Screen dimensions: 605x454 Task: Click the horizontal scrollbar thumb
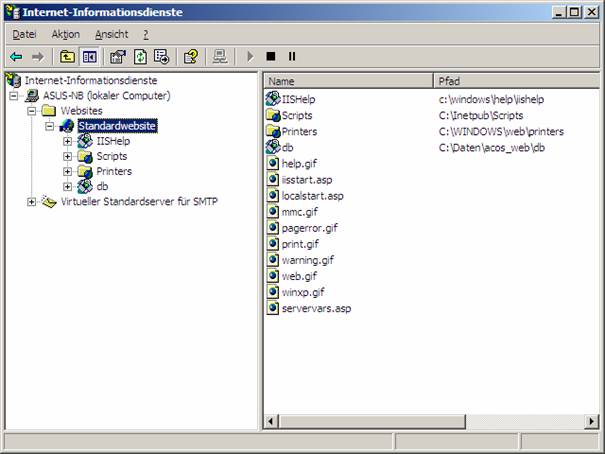372,421
